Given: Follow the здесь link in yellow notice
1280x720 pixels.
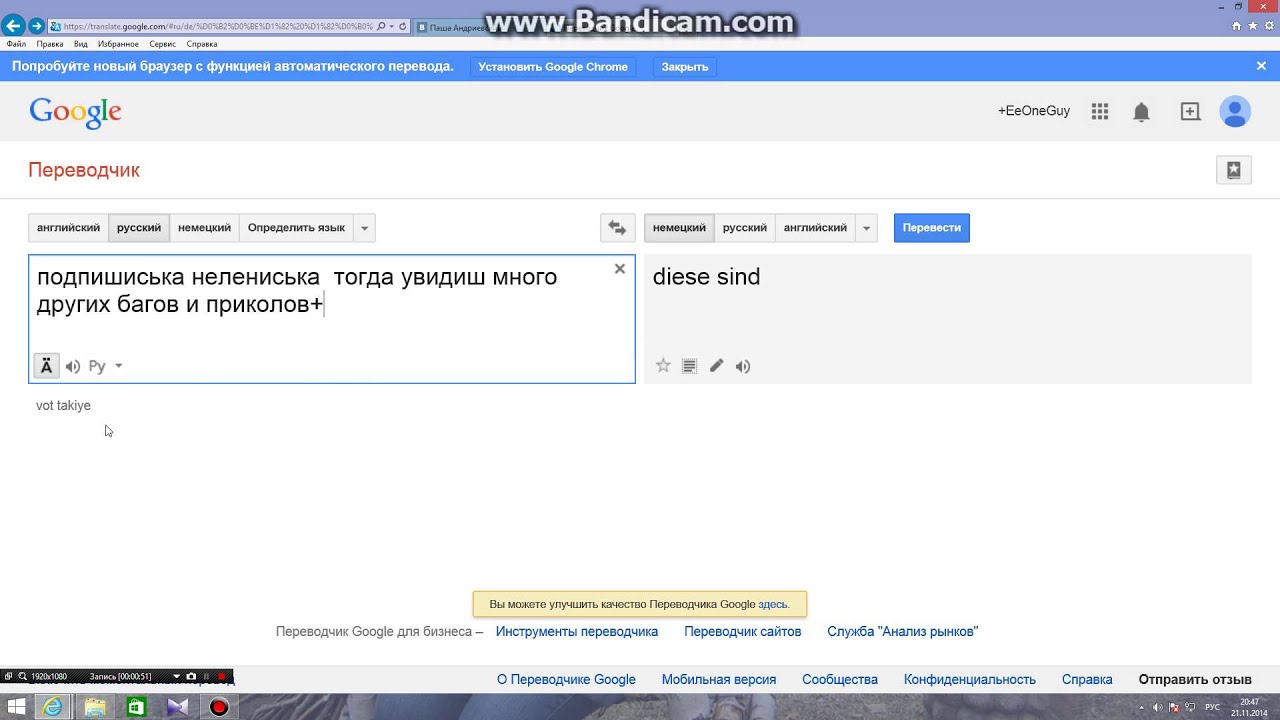Looking at the screenshot, I should pos(773,604).
